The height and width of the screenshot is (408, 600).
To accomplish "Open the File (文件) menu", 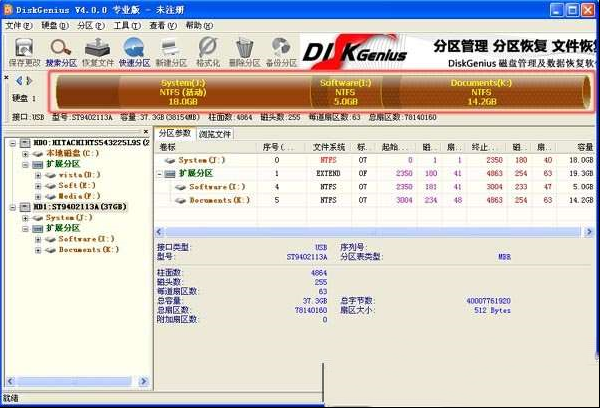I will pos(19,26).
